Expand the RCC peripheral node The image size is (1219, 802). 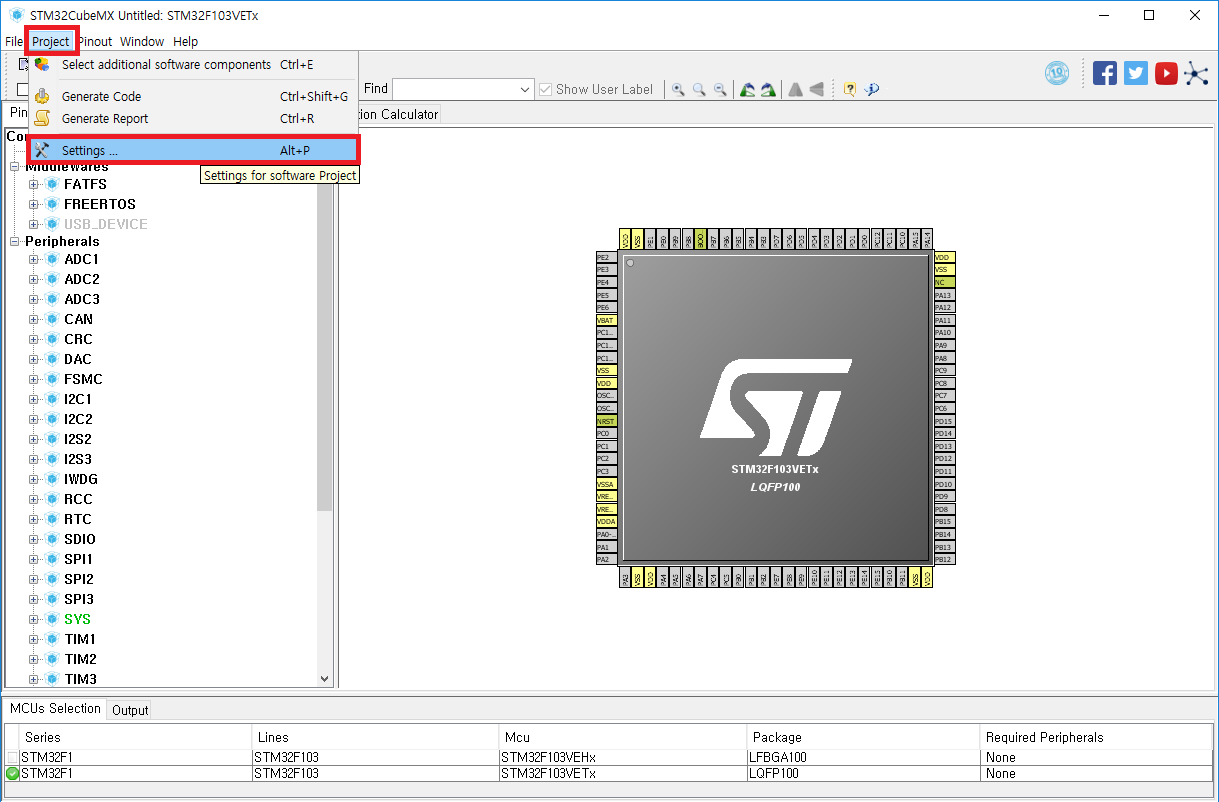(x=34, y=499)
